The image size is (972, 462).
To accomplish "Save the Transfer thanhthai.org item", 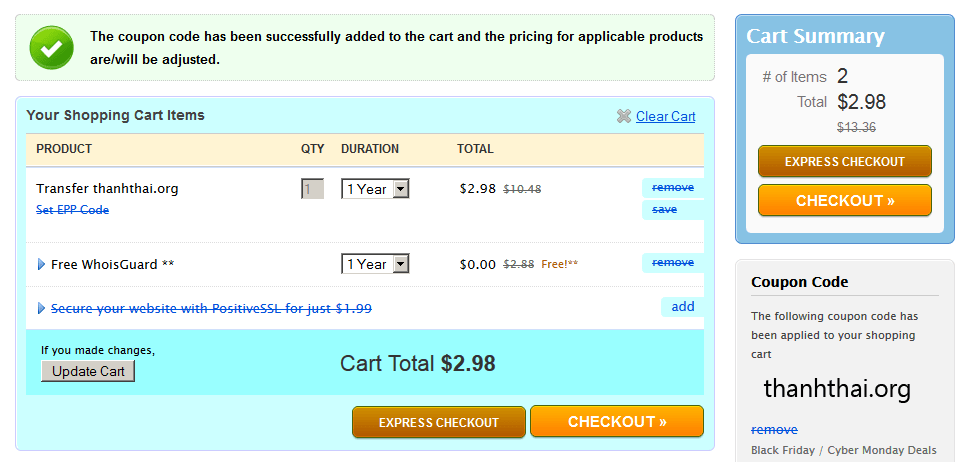I will pyautogui.click(x=664, y=210).
